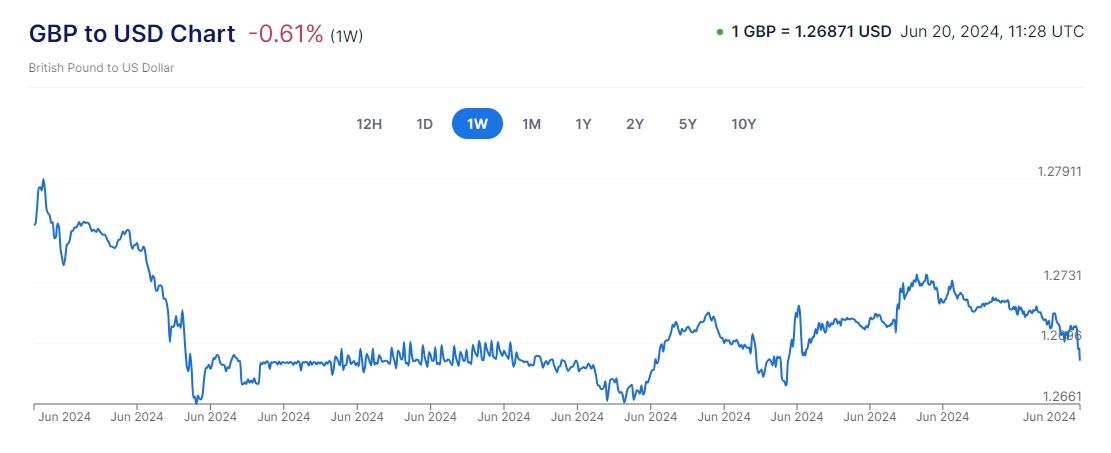Click the first Jun 2024 x-axis label
The width and height of the screenshot is (1111, 453).
64,417
